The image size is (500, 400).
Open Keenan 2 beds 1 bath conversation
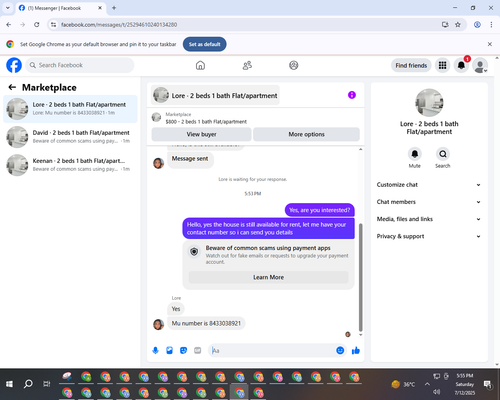[70, 165]
